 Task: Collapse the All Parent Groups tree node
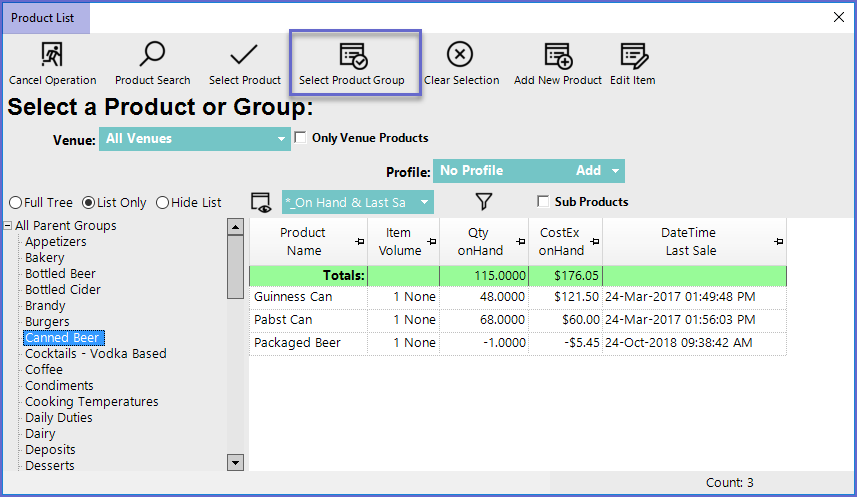point(8,226)
